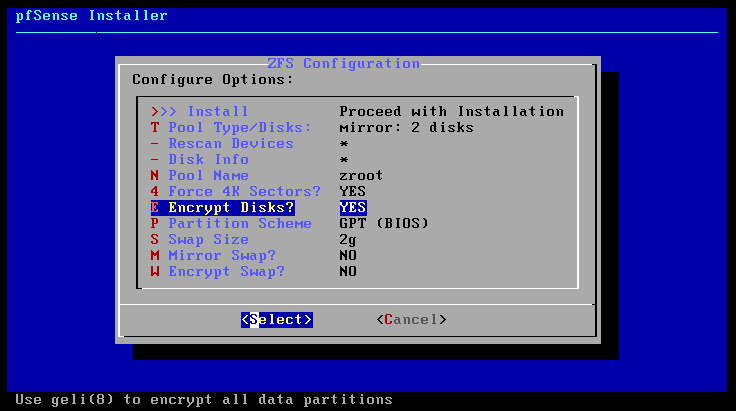This screenshot has height=411, width=736.
Task: Click highlighted YES beside Encrypt Disks
Action: (353, 207)
